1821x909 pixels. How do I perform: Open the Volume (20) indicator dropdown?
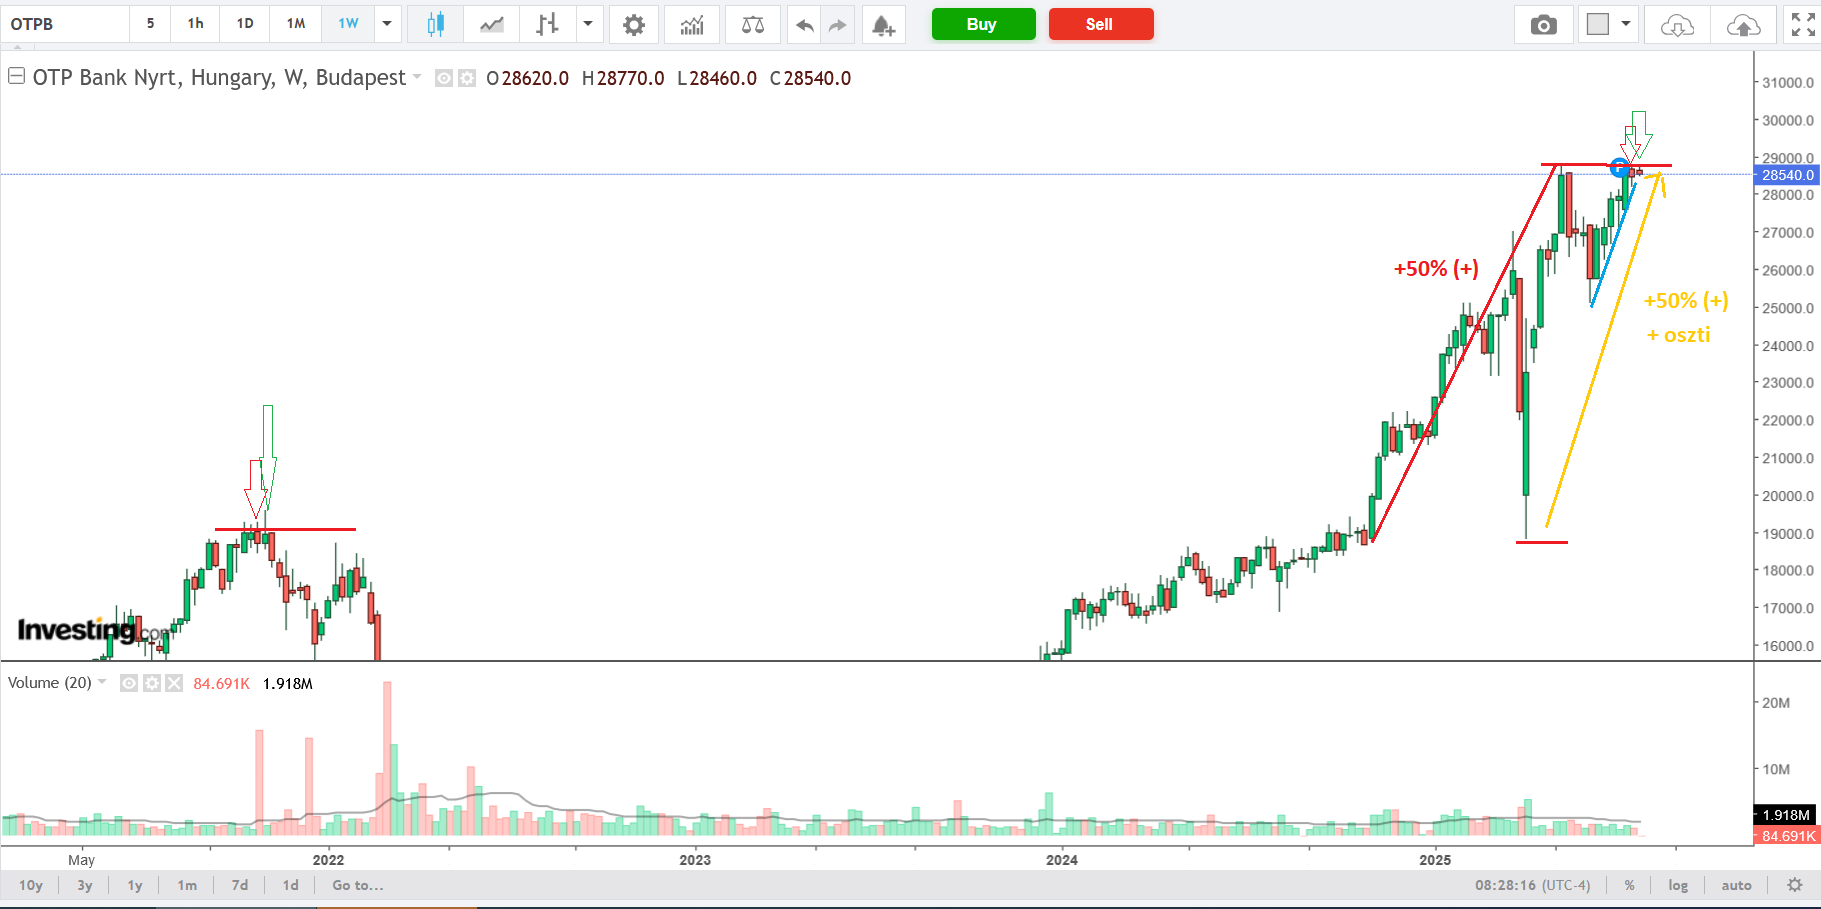click(x=102, y=682)
